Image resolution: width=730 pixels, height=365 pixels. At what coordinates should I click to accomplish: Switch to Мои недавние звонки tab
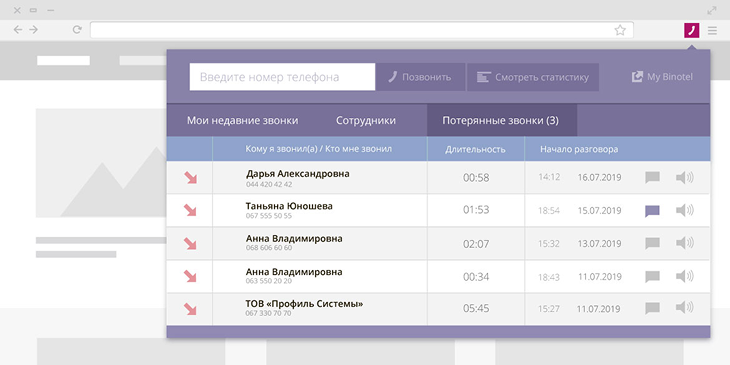pos(243,120)
